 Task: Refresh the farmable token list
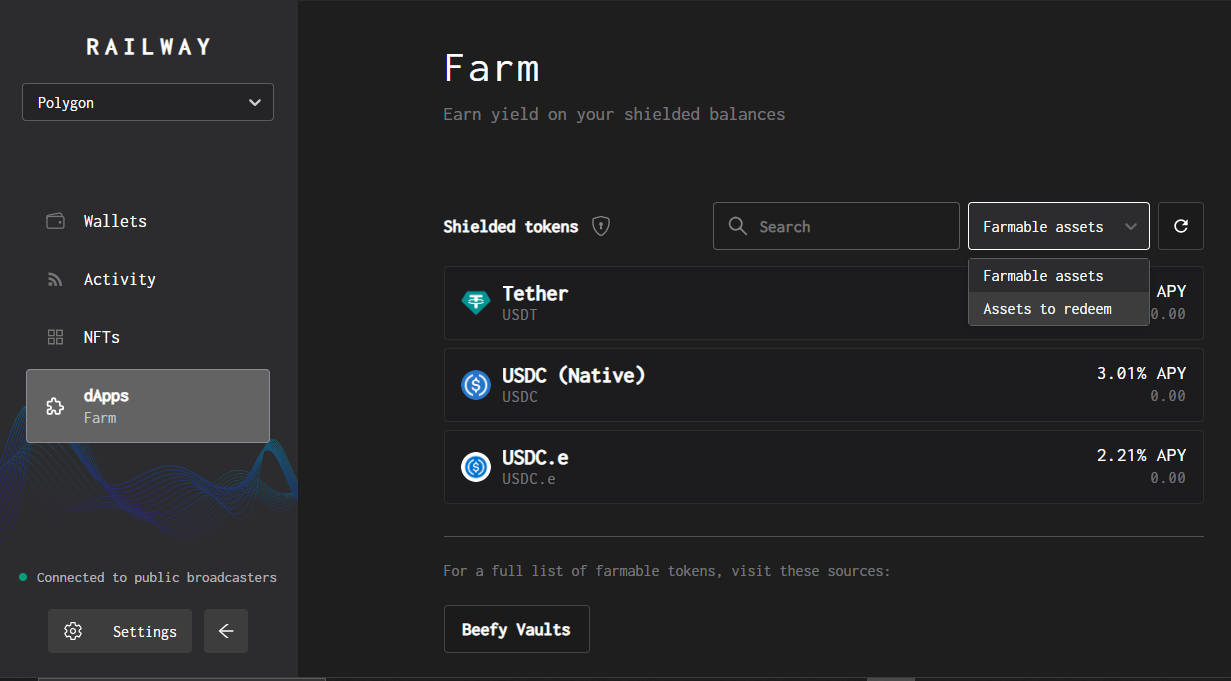1180,226
